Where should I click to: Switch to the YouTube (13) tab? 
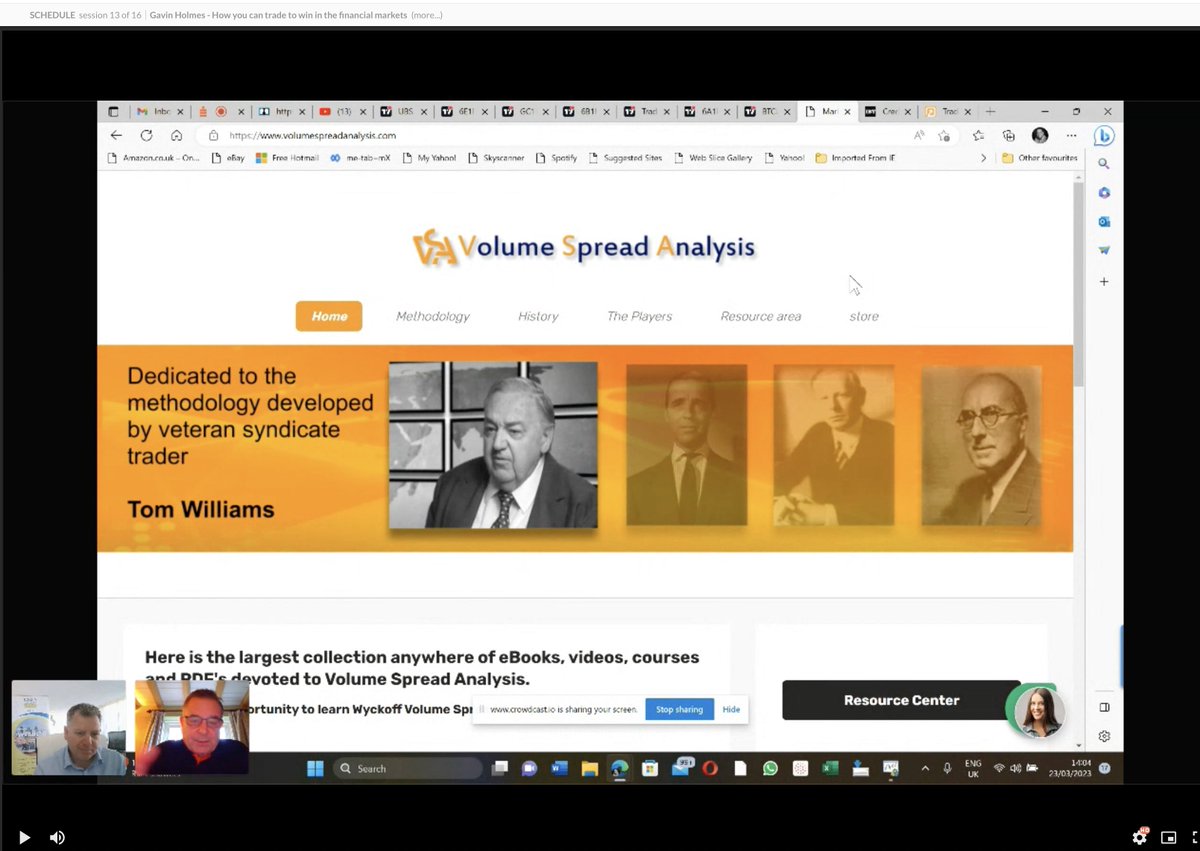click(344, 112)
